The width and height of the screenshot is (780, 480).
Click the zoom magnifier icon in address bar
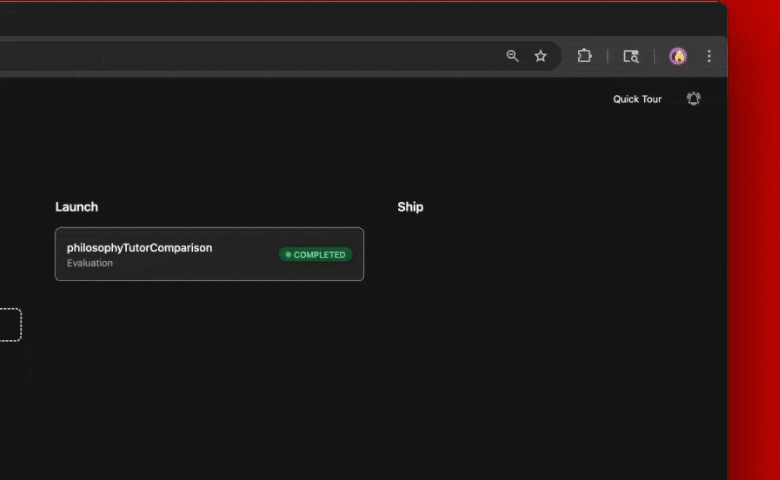click(512, 56)
